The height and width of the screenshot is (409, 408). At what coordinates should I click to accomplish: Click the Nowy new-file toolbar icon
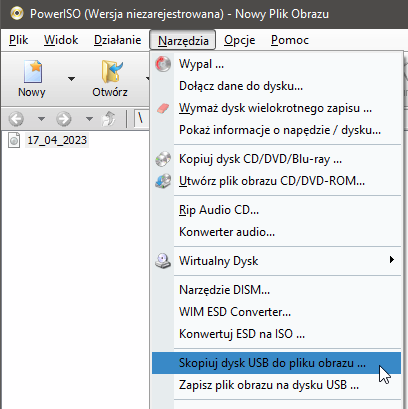pyautogui.click(x=33, y=71)
